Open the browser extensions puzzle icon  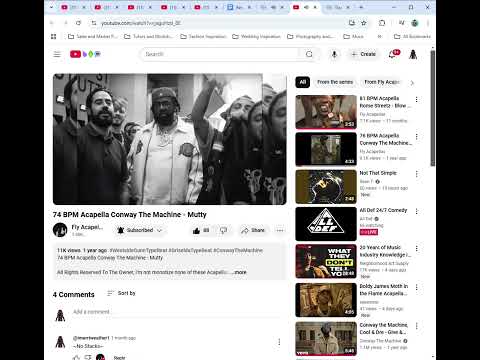[x=382, y=23]
